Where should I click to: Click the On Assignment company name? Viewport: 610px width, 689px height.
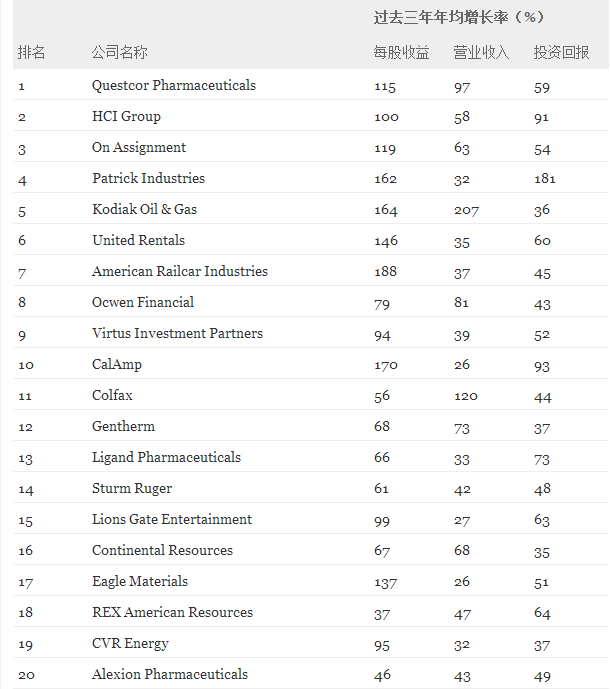(x=139, y=148)
